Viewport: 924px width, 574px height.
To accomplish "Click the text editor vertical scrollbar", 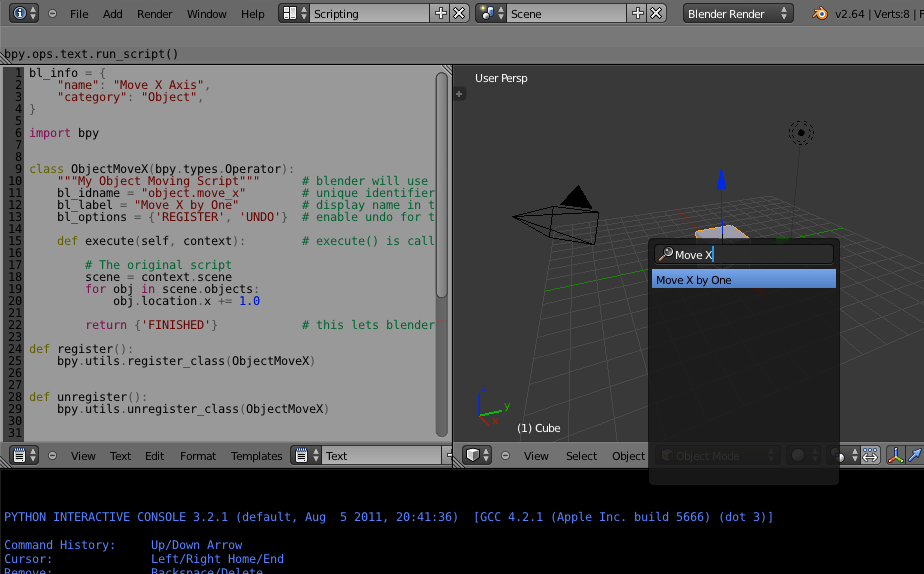I will click(x=442, y=186).
